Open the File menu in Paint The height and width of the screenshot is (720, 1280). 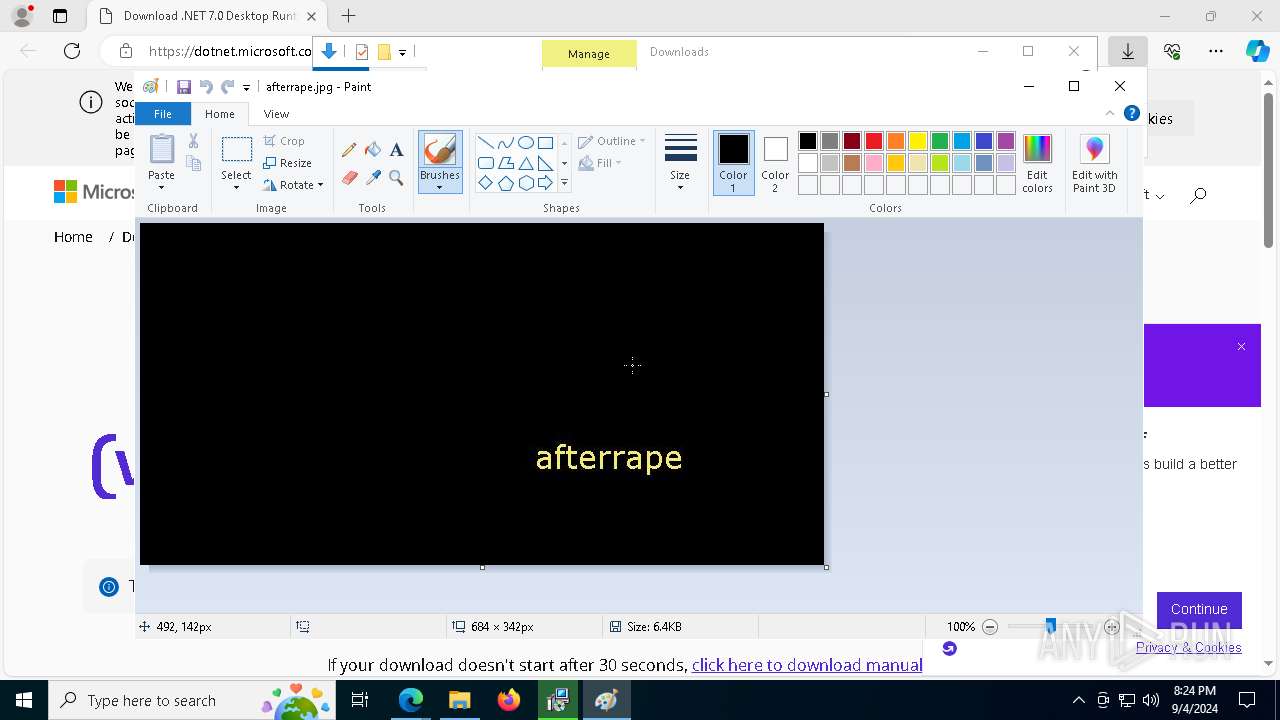162,114
